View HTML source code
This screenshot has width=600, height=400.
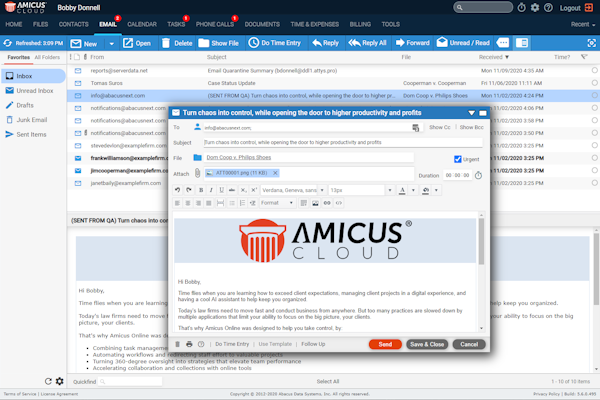point(339,203)
